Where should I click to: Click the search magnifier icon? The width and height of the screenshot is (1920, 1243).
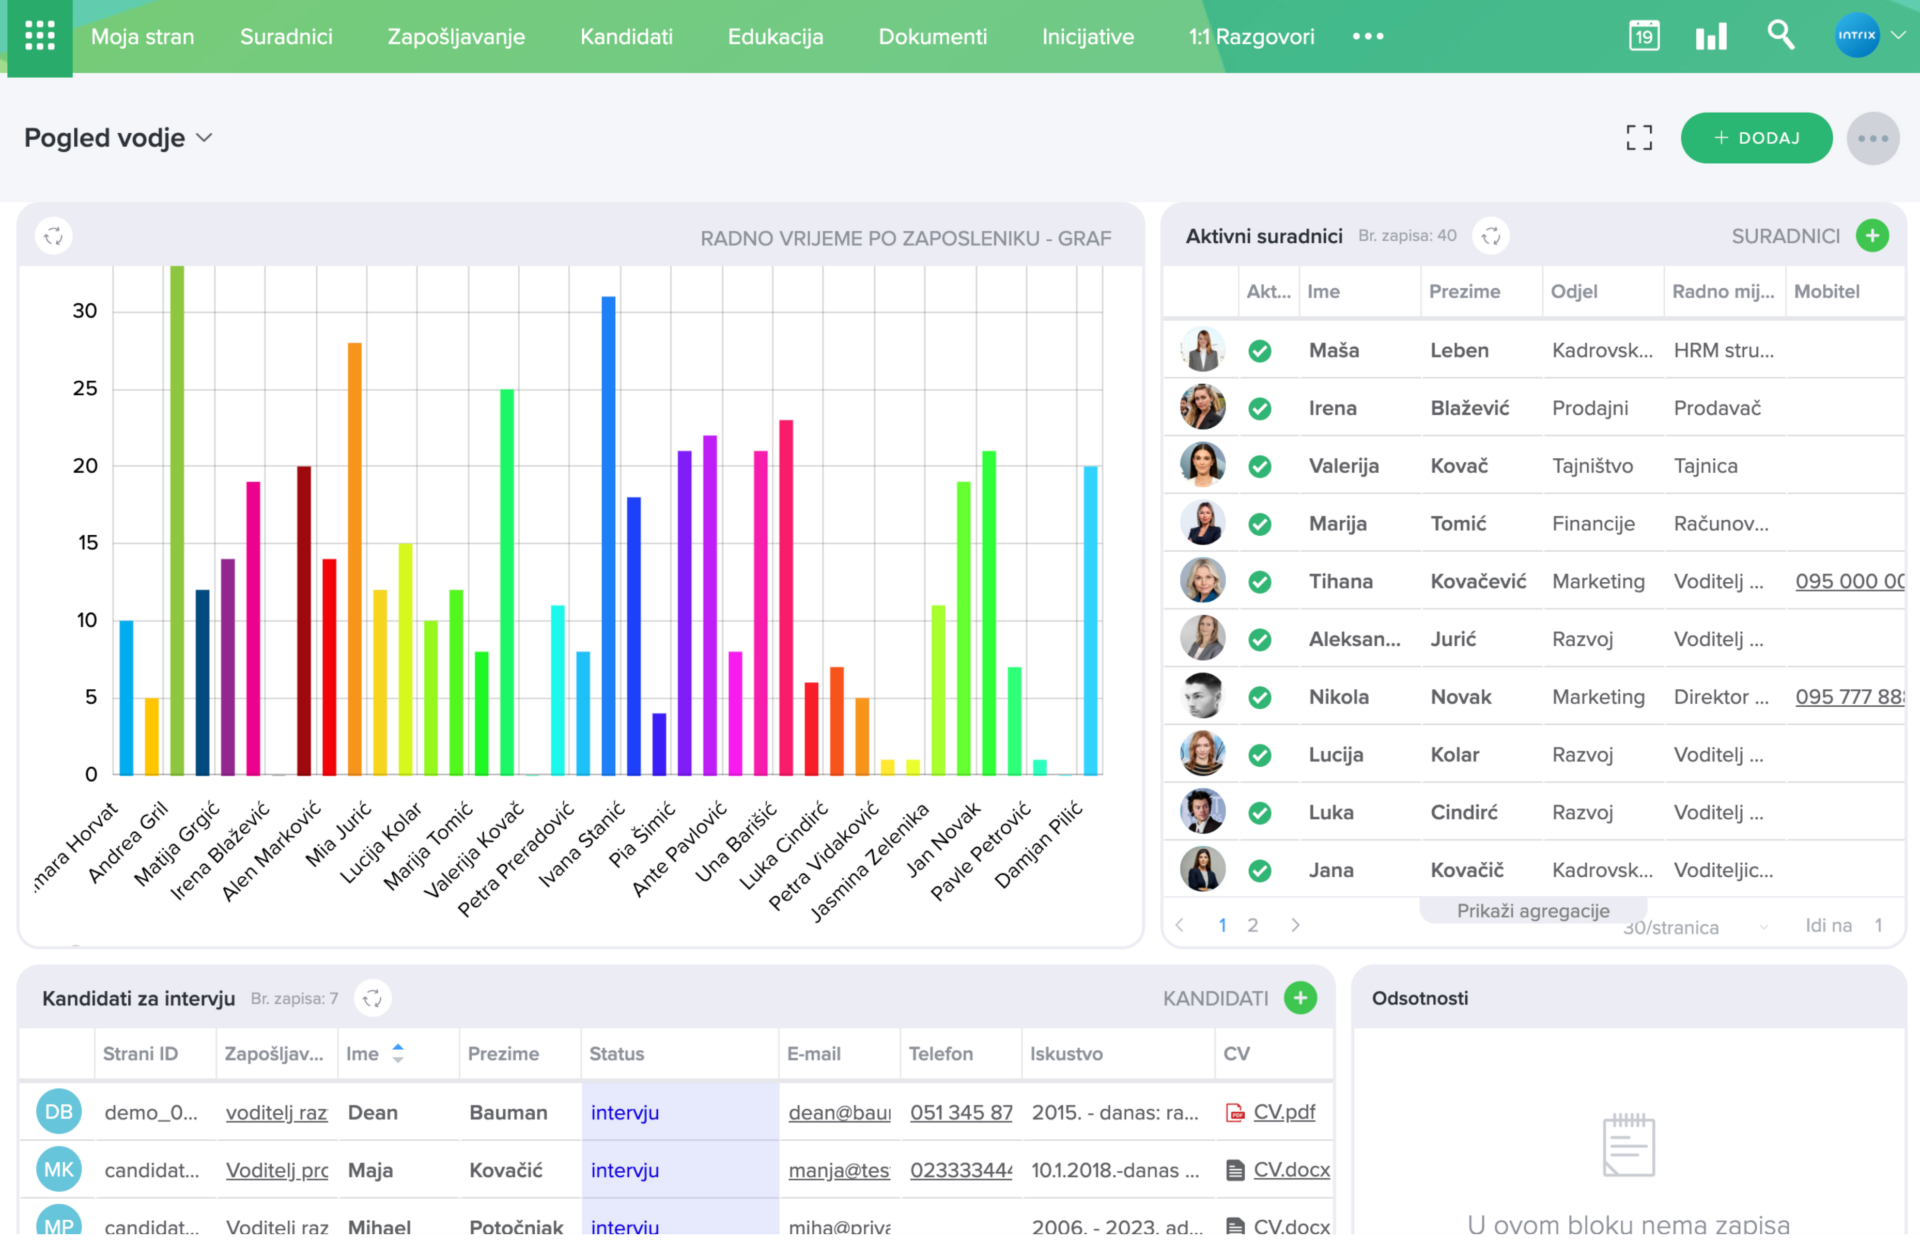click(x=1780, y=35)
